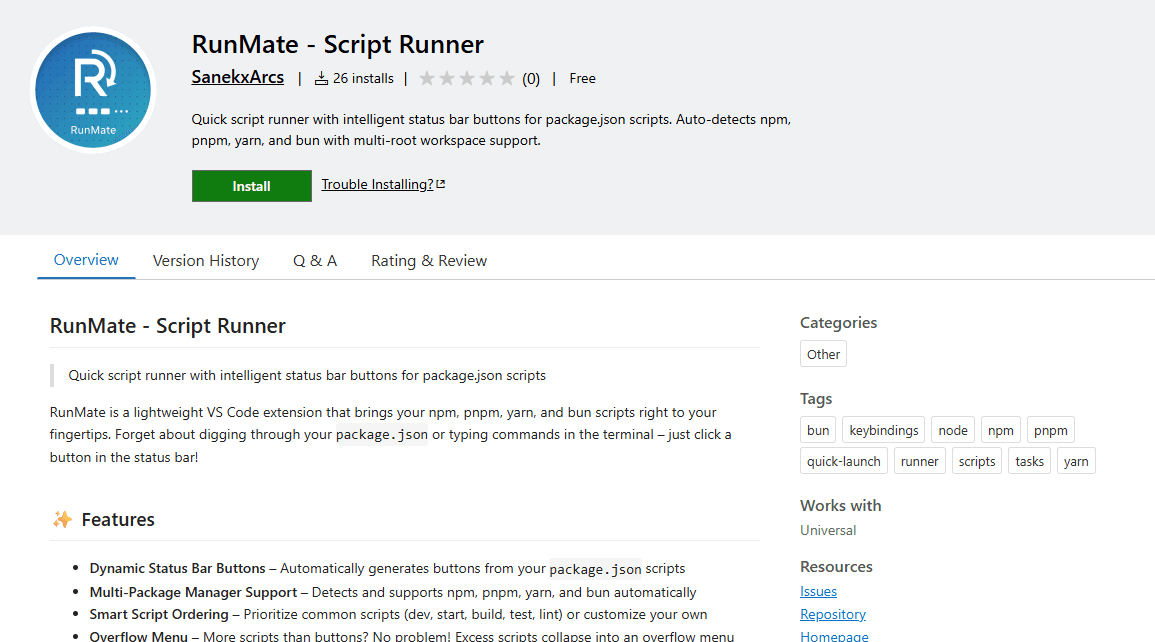The image size is (1155, 642).
Task: Click the Smart Script Ordering bullet
Action: pyautogui.click(x=399, y=614)
